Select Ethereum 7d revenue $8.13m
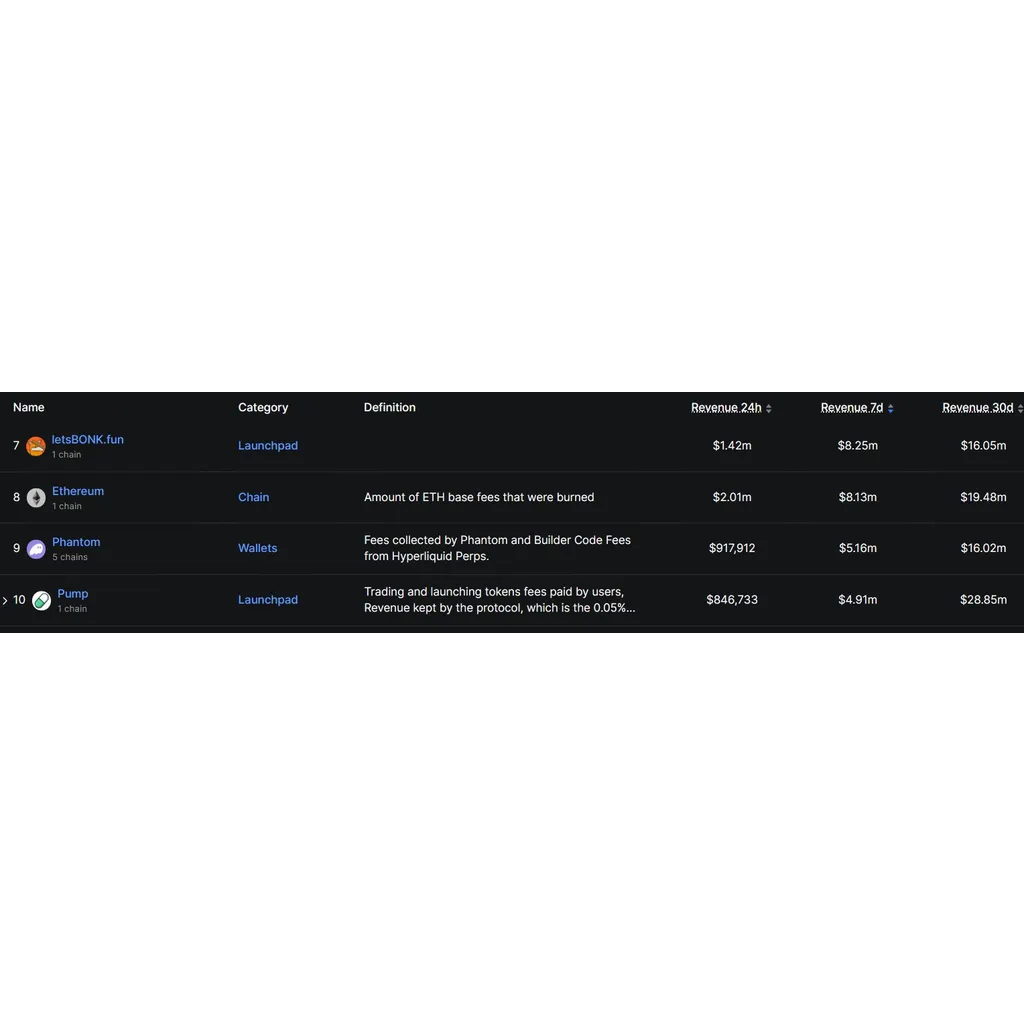This screenshot has width=1024, height=1024. [857, 497]
